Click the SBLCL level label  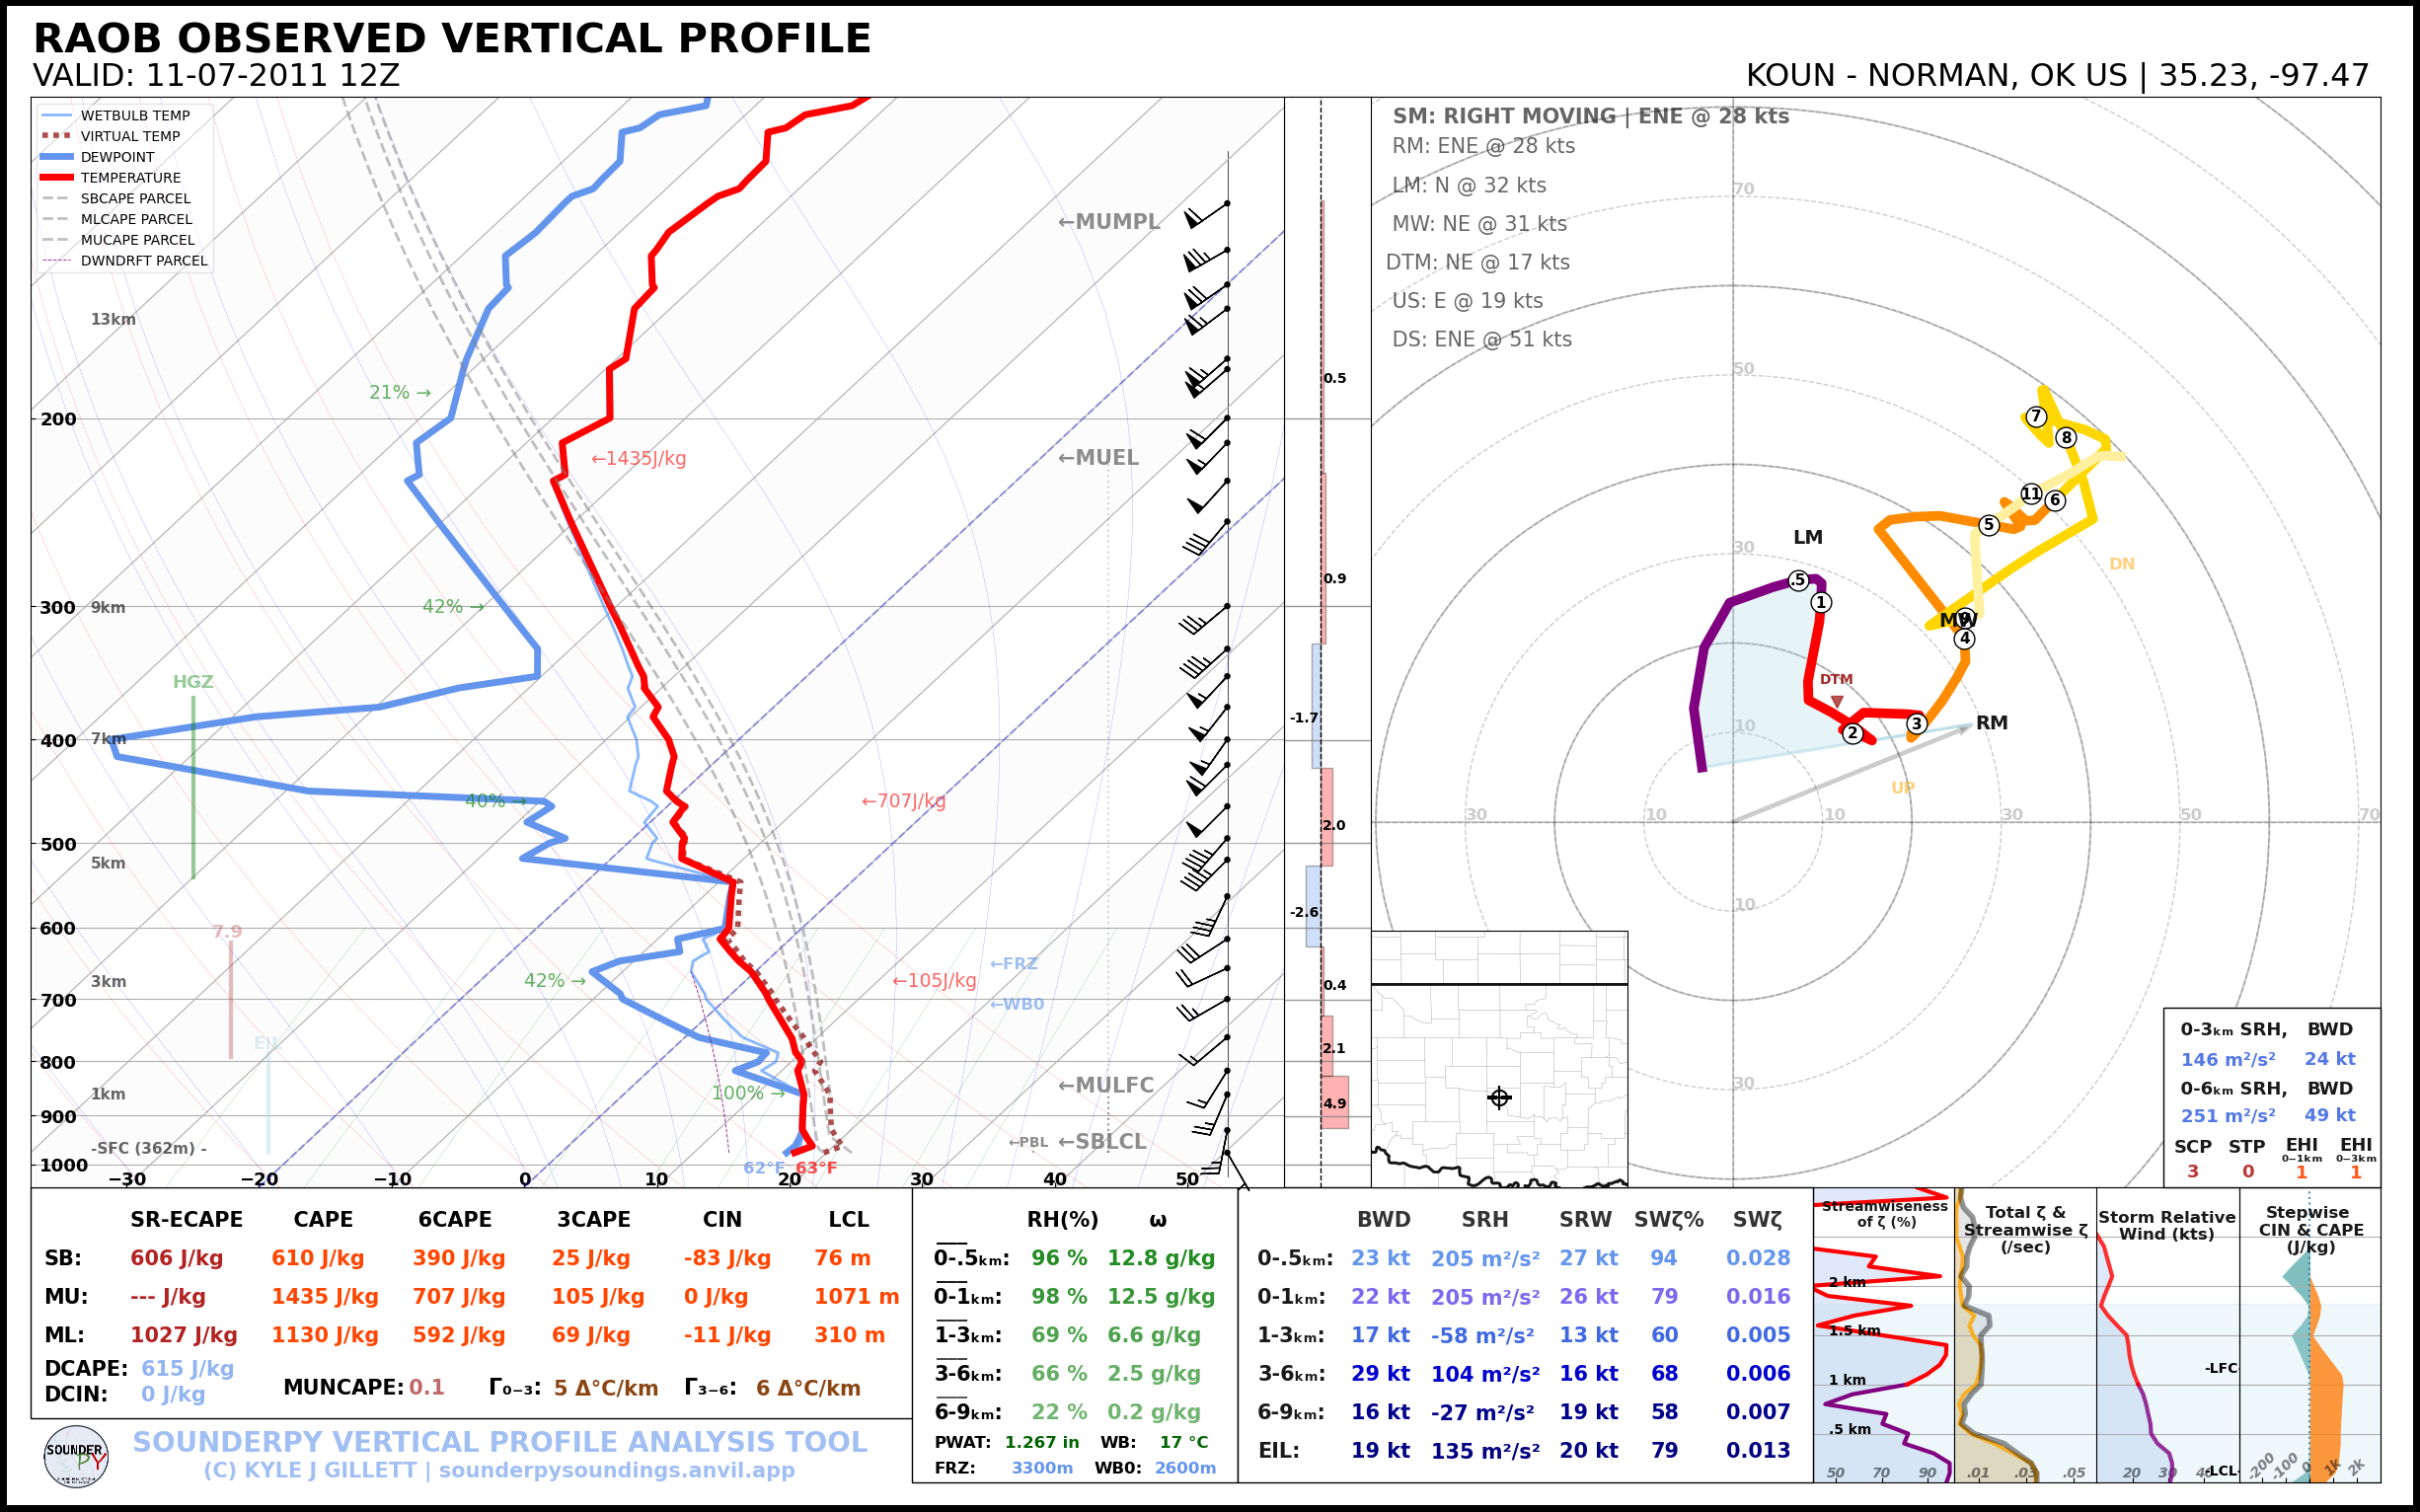pyautogui.click(x=1102, y=1142)
